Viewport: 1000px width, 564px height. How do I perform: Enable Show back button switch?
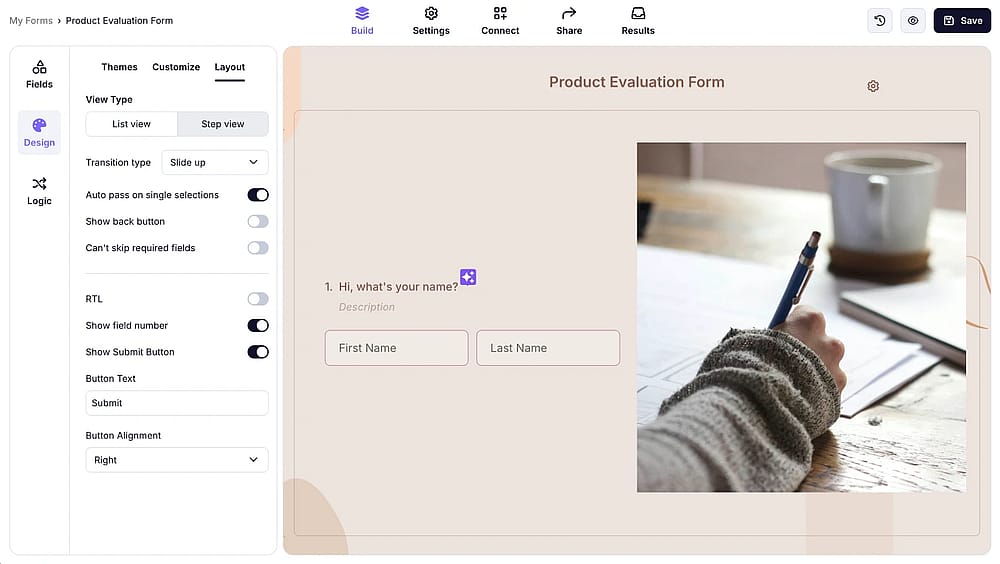pyautogui.click(x=258, y=221)
